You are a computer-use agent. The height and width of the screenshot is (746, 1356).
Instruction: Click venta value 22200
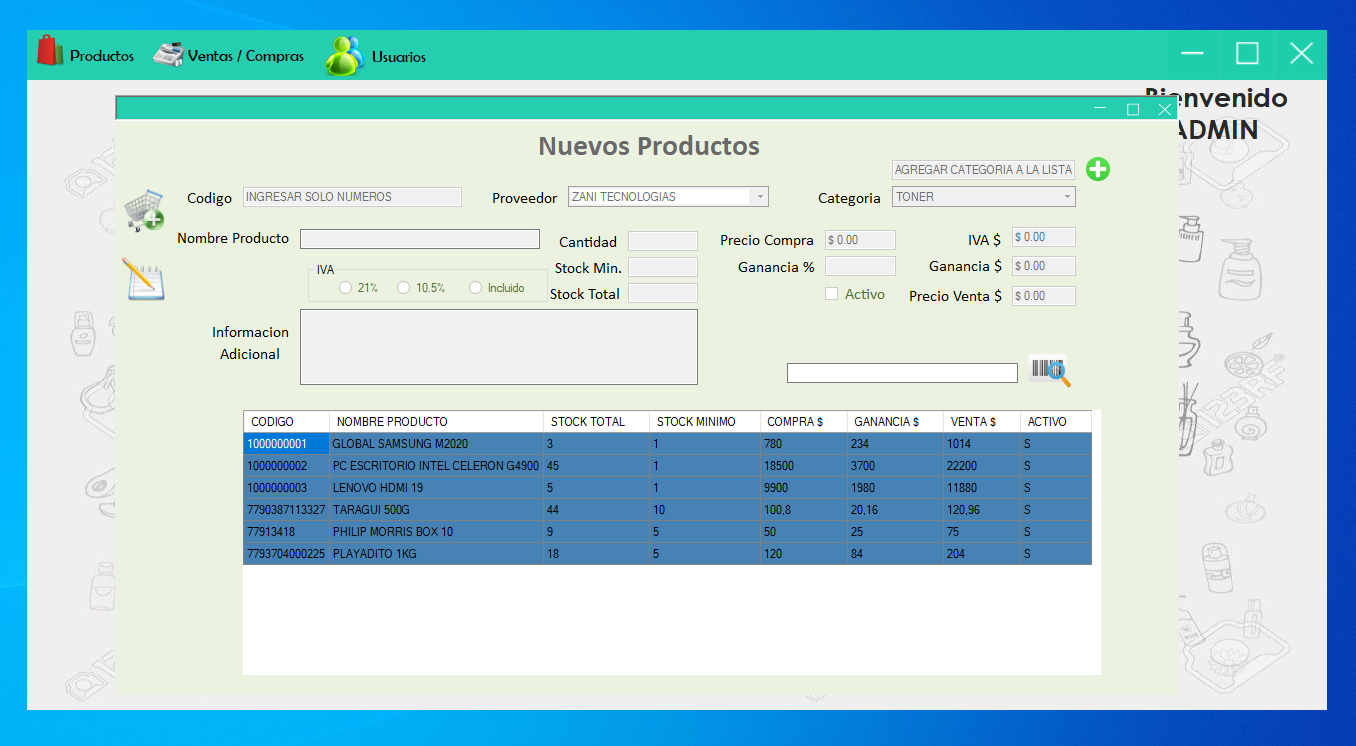pyautogui.click(x=982, y=466)
